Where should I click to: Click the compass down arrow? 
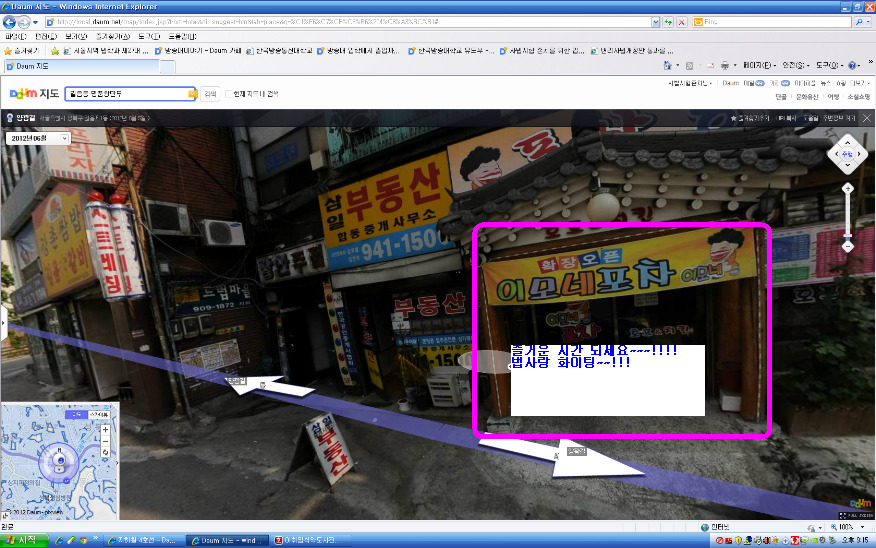click(848, 165)
